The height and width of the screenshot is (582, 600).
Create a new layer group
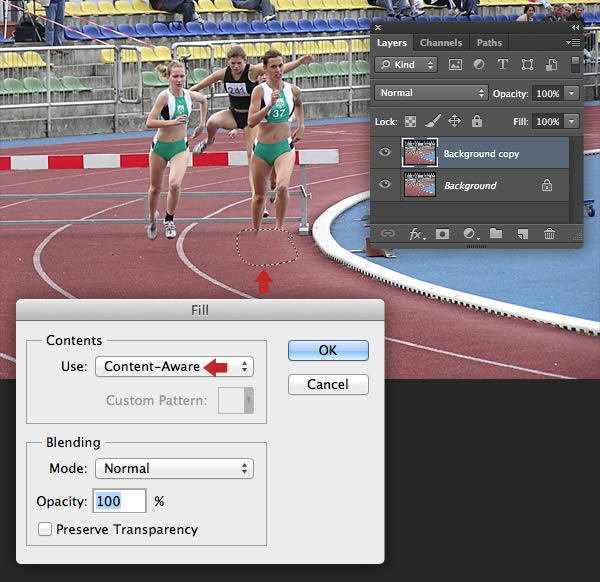tap(496, 233)
